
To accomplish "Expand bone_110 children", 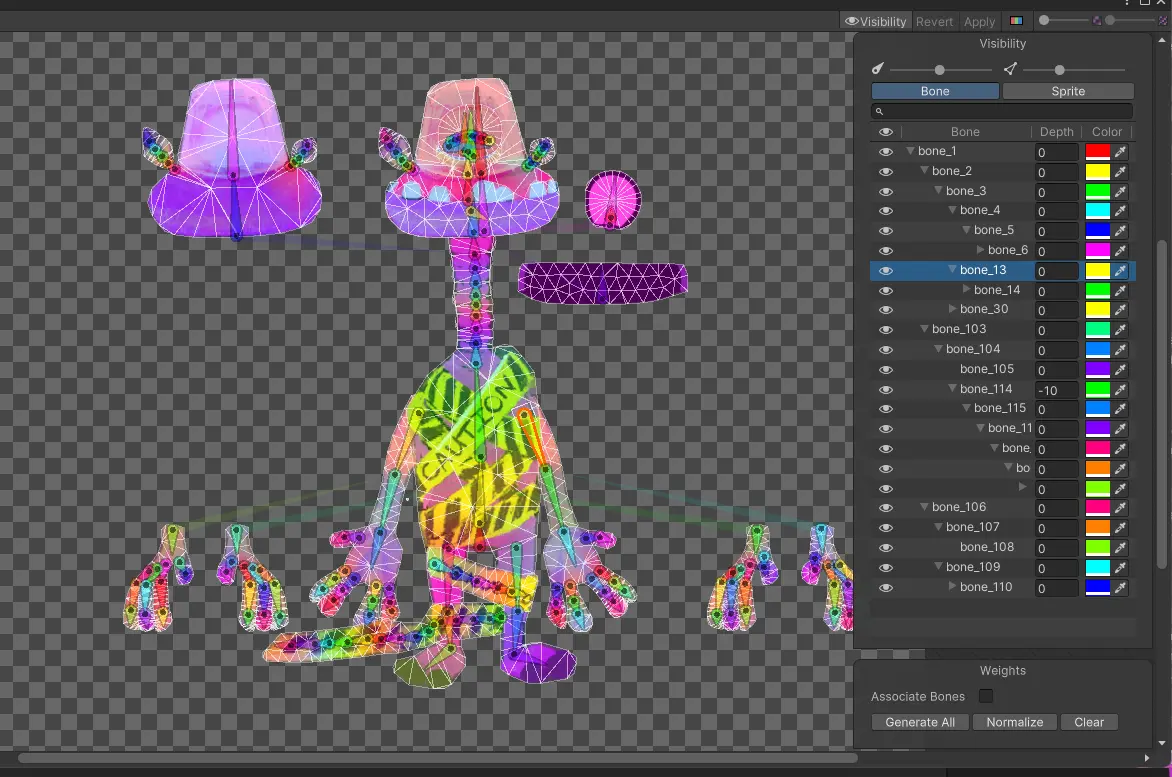I will point(953,587).
